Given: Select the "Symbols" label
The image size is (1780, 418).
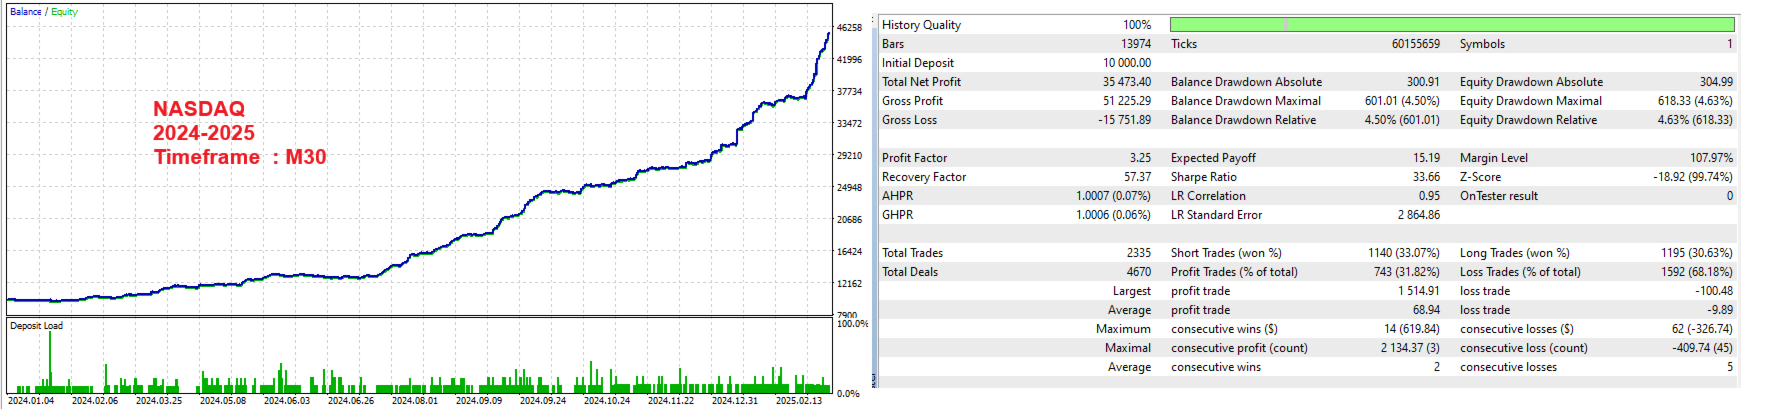Looking at the screenshot, I should [x=1482, y=44].
